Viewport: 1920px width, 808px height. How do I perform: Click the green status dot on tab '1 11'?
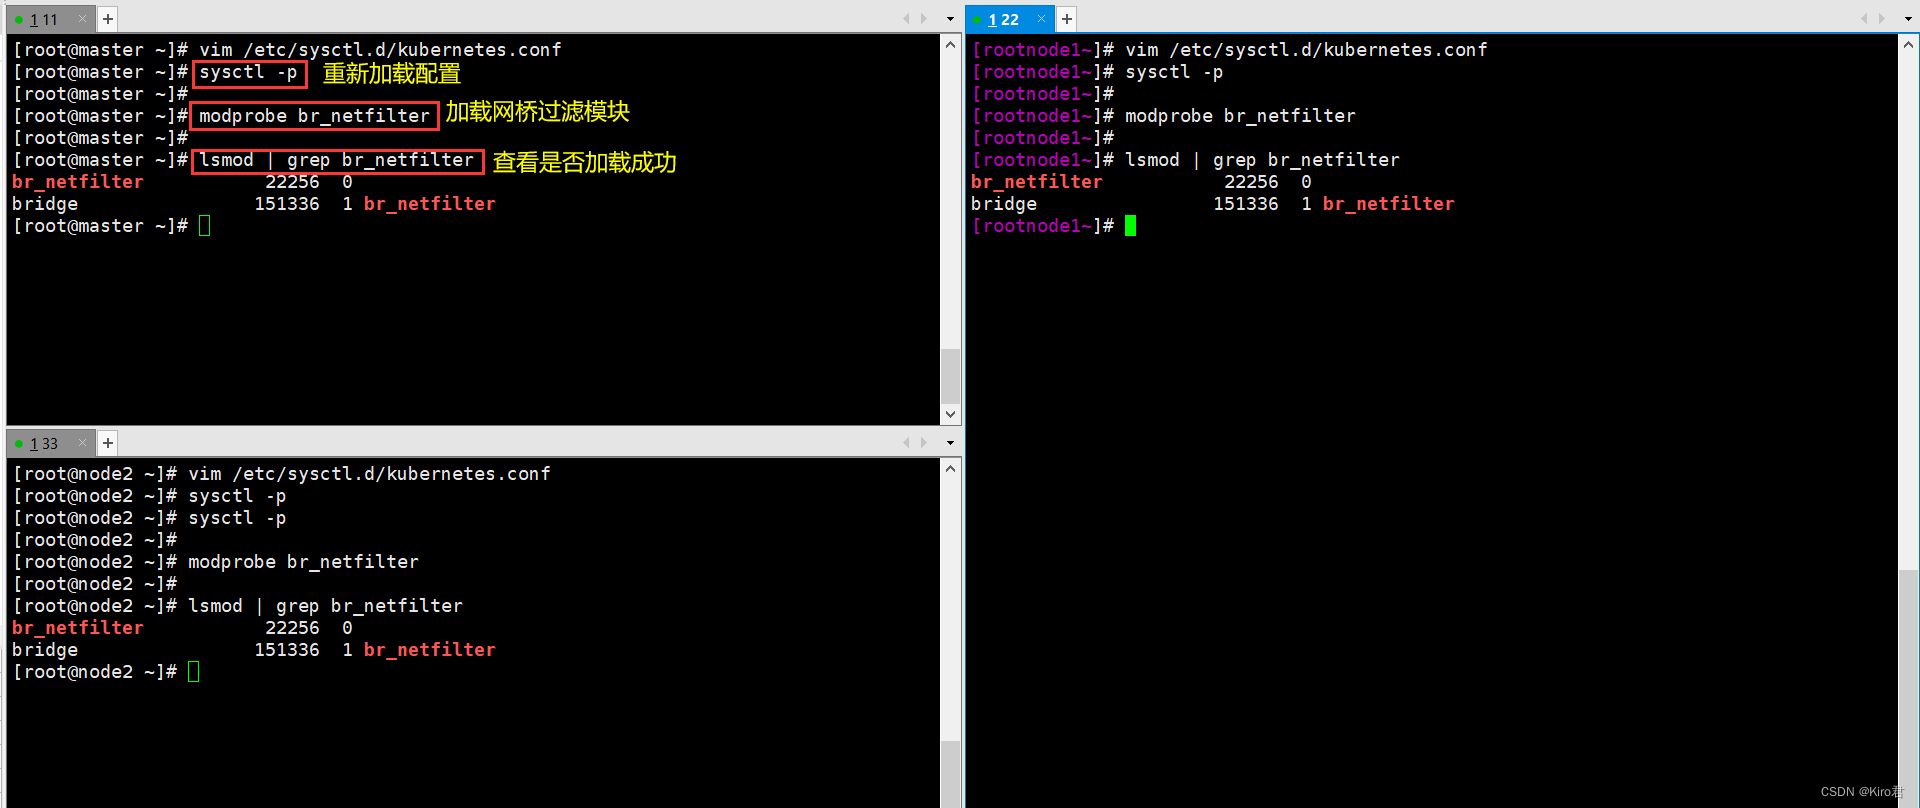(x=19, y=20)
